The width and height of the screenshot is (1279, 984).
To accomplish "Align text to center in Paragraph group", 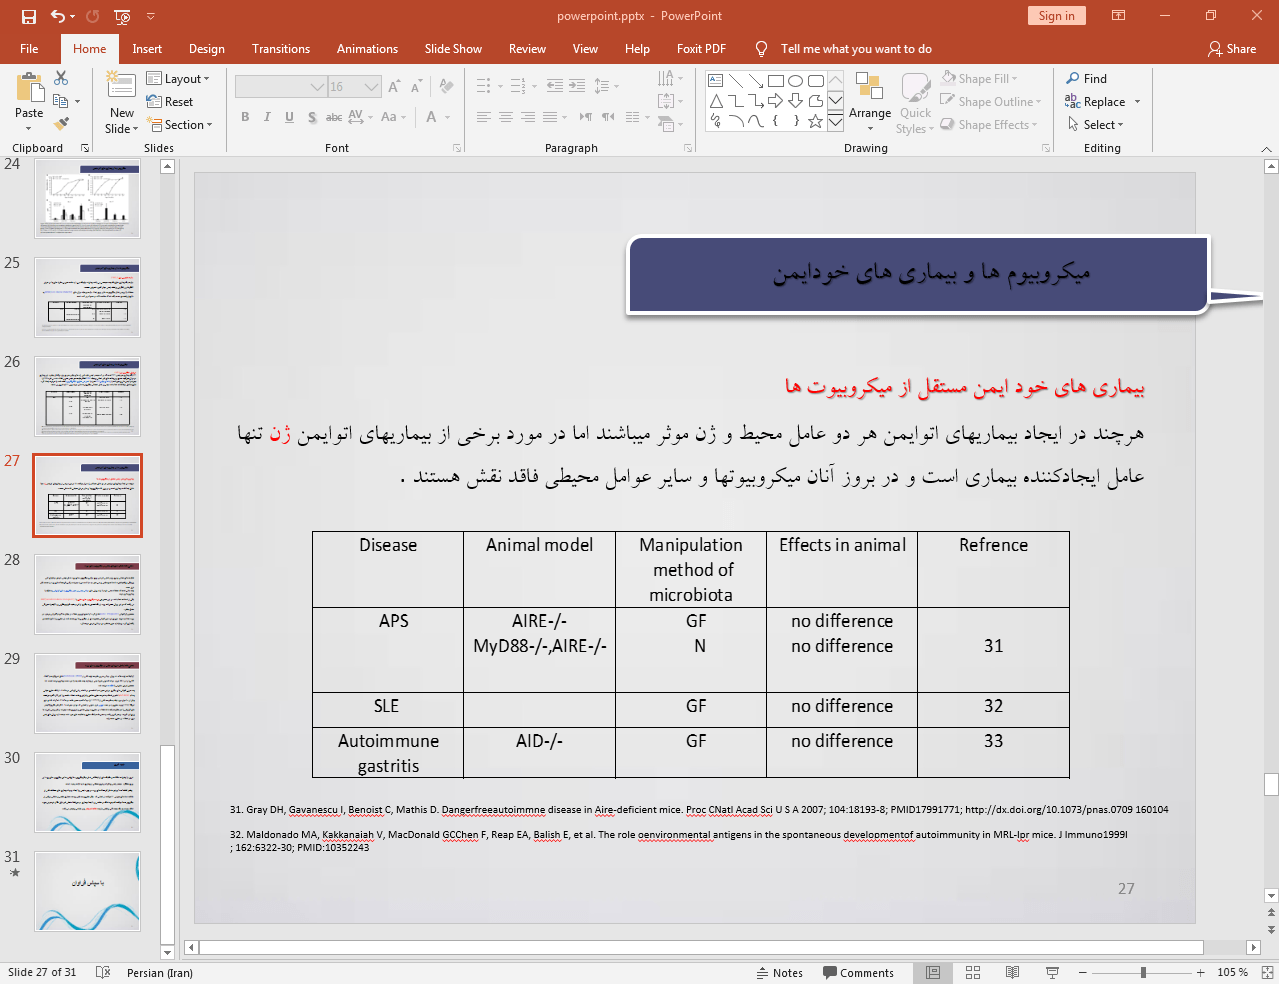I will pyautogui.click(x=506, y=117).
